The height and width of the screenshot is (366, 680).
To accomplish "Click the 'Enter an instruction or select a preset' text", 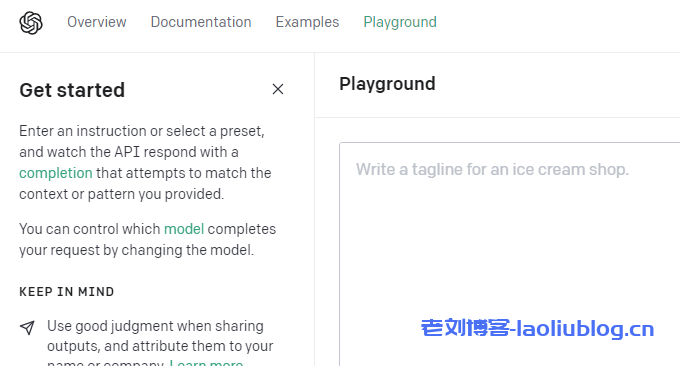I will 142,131.
